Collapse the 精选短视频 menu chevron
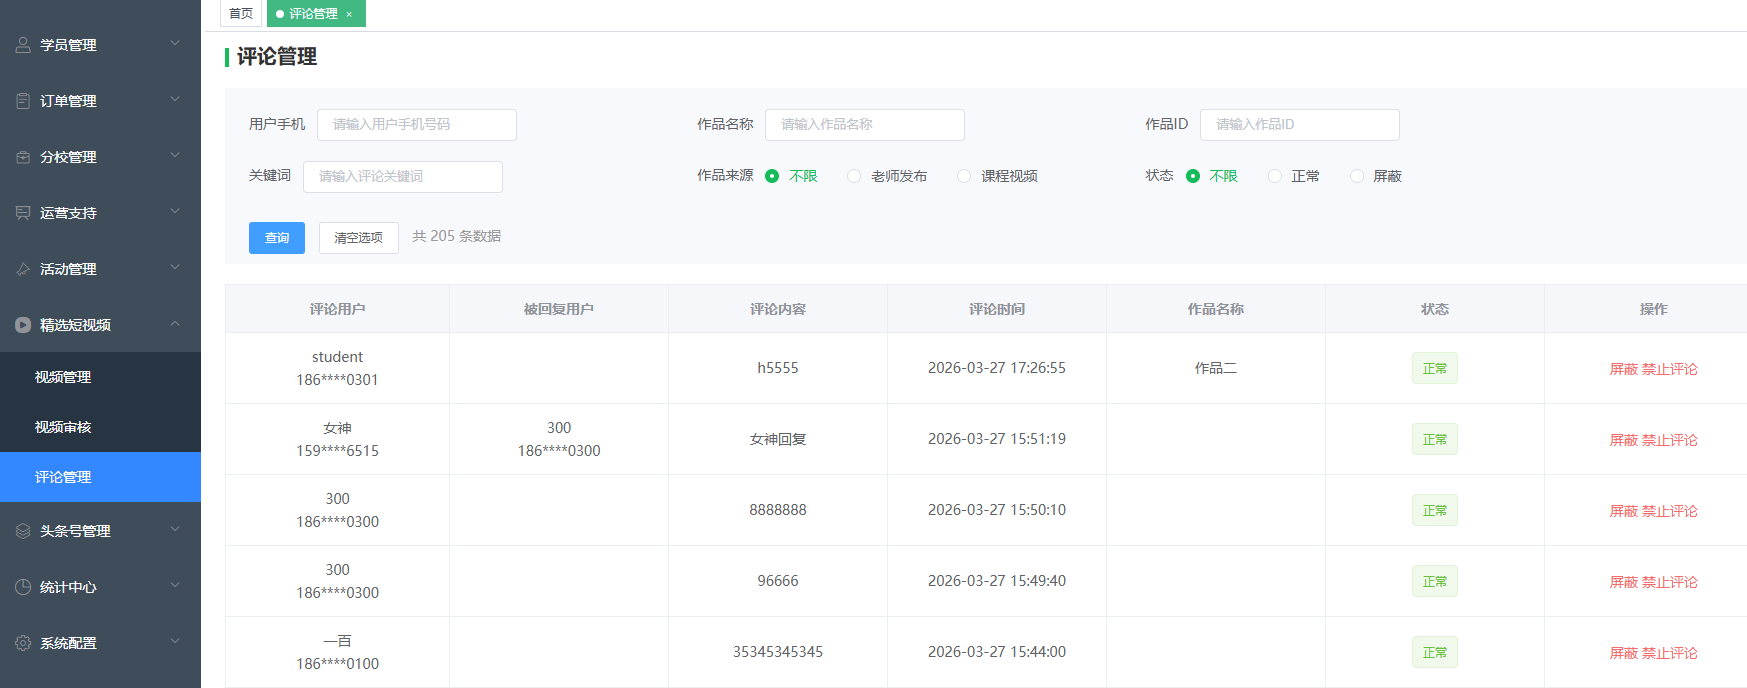 175,324
